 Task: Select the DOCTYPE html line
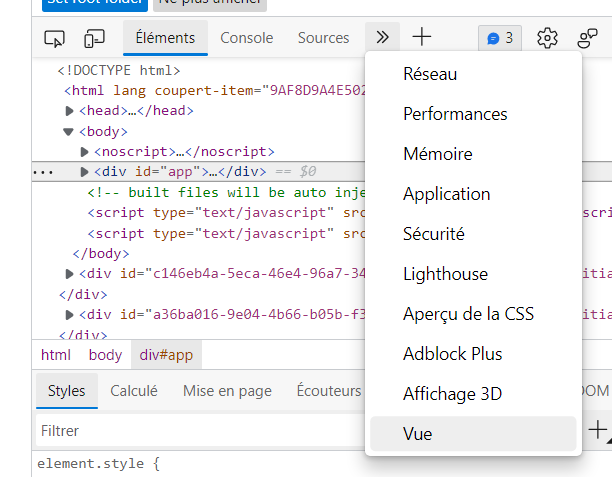click(x=119, y=71)
